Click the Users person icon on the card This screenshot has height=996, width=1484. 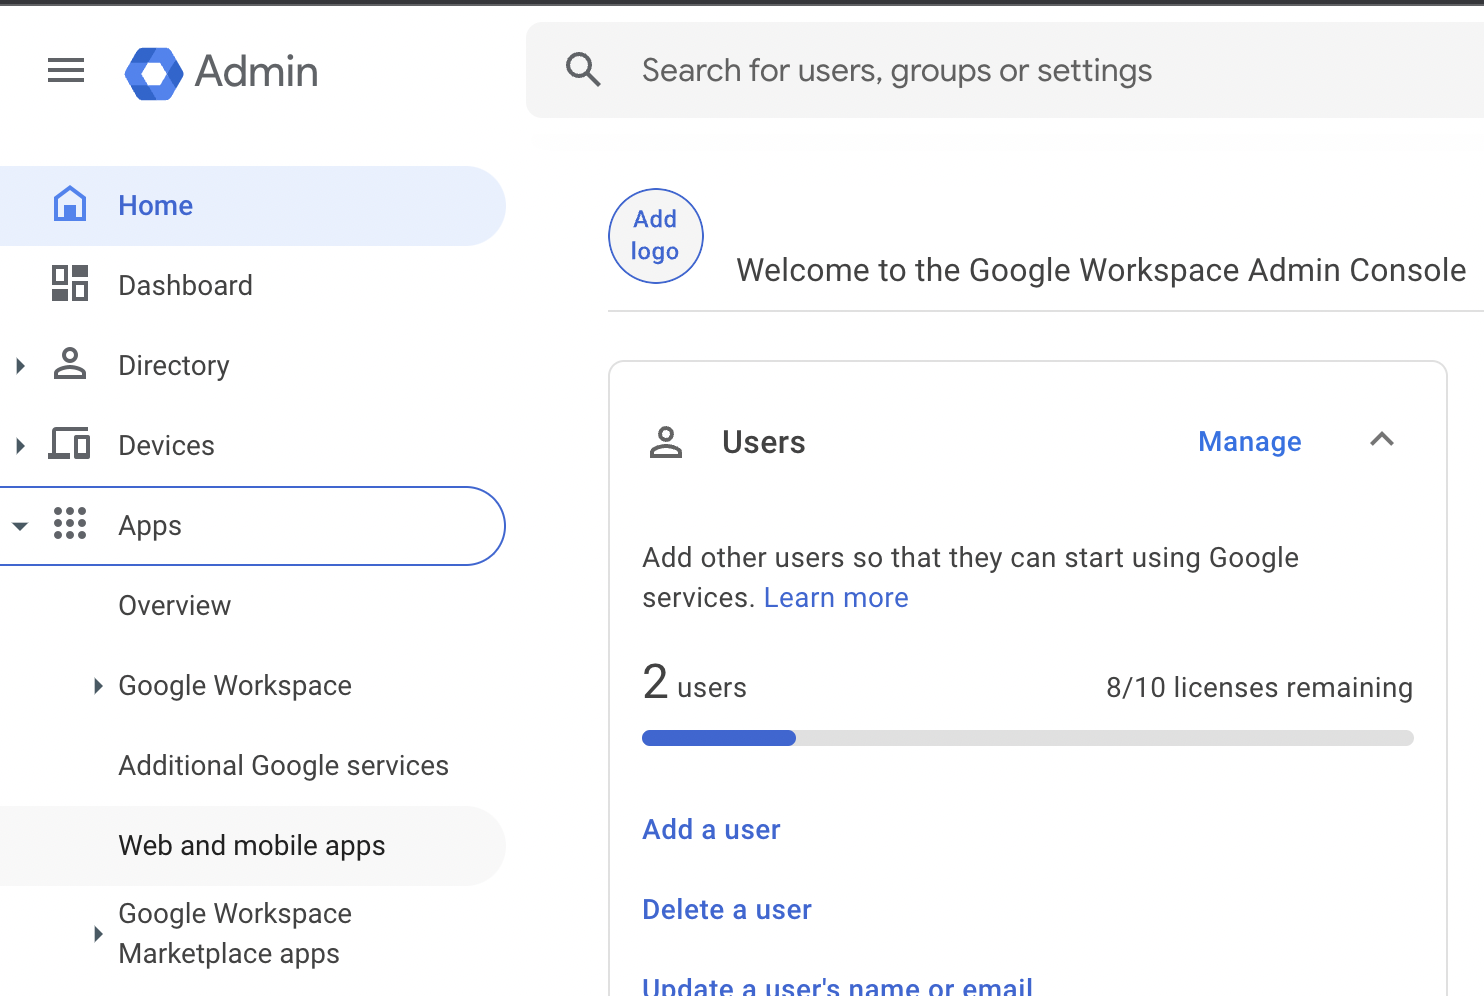pyautogui.click(x=665, y=441)
